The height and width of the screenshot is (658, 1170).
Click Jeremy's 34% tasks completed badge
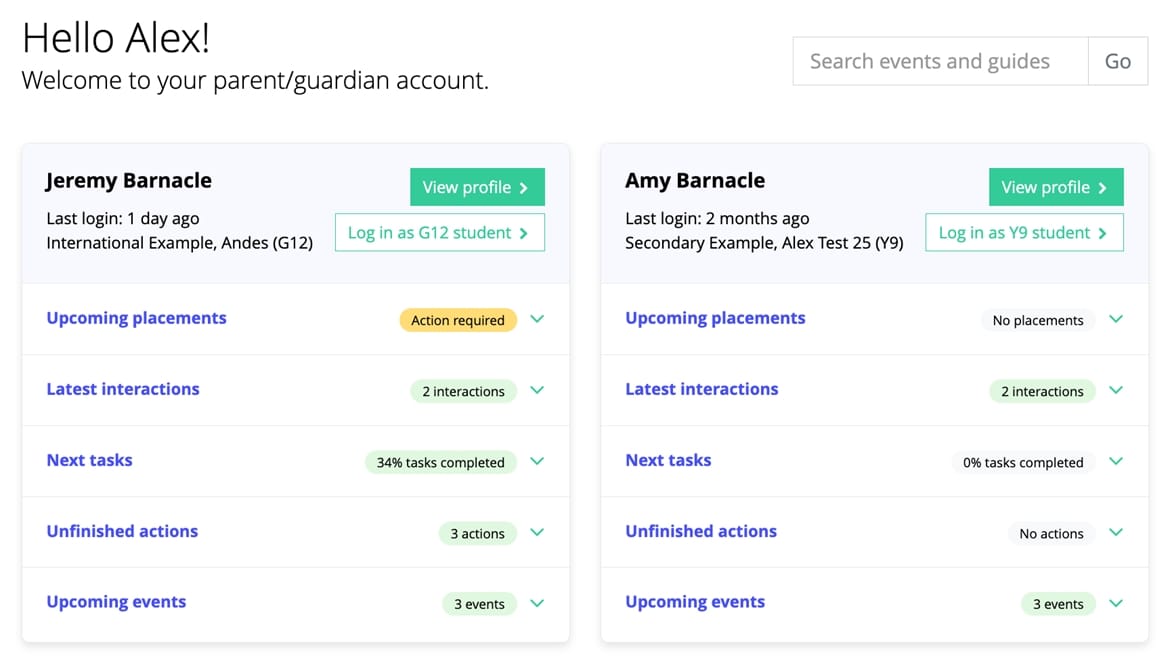click(x=440, y=462)
